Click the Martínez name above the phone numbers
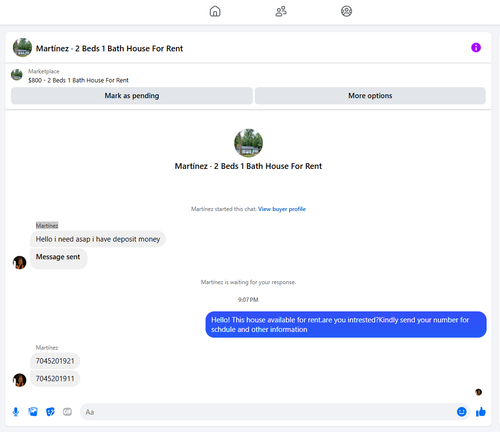 (47, 348)
